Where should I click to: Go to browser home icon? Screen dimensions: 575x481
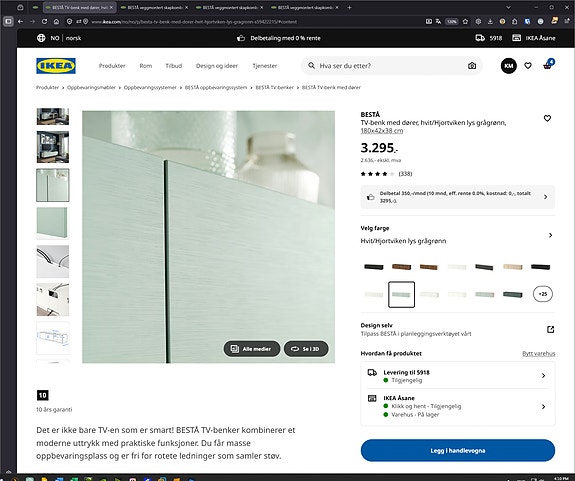point(56,22)
